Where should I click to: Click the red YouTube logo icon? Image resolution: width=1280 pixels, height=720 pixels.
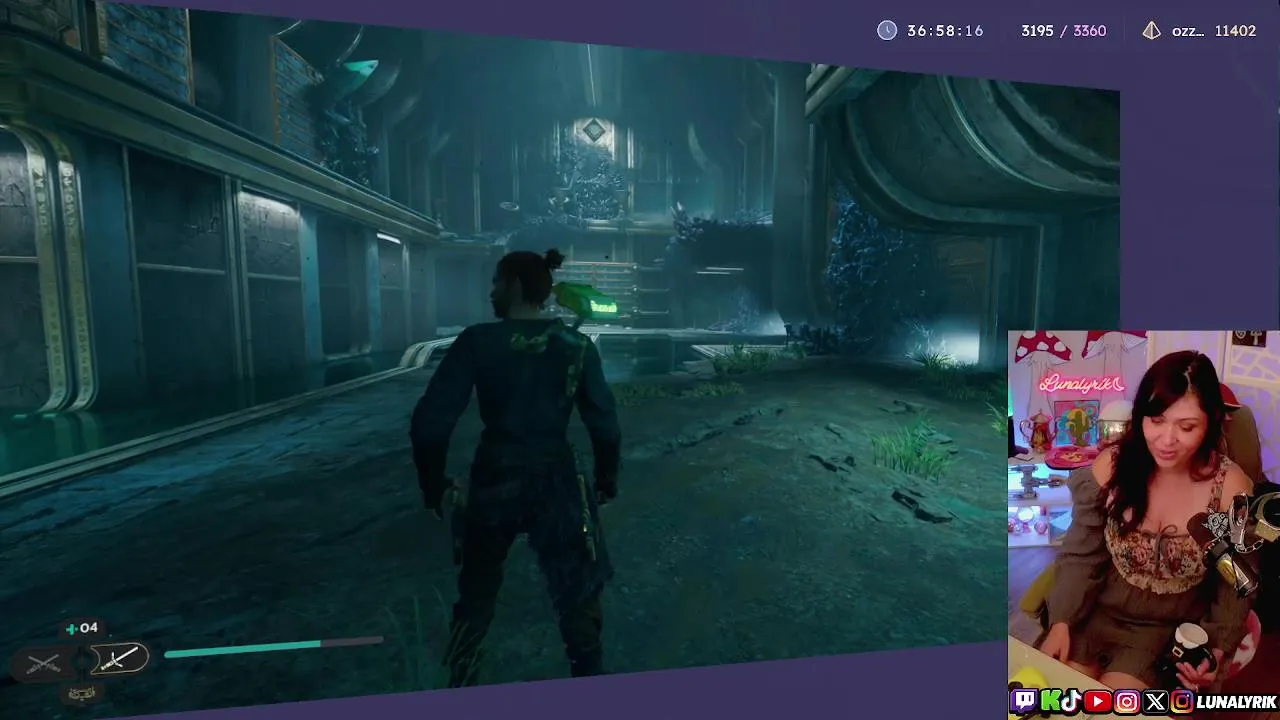[1097, 701]
